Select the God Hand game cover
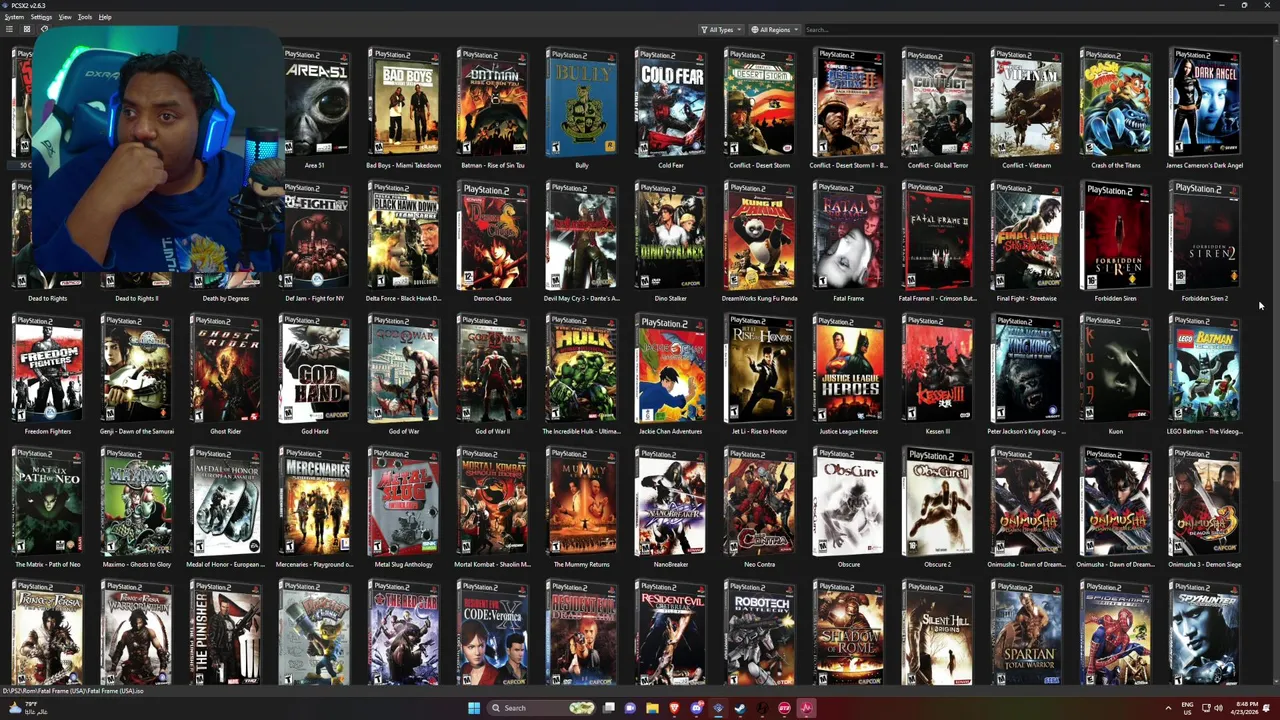 pyautogui.click(x=315, y=369)
